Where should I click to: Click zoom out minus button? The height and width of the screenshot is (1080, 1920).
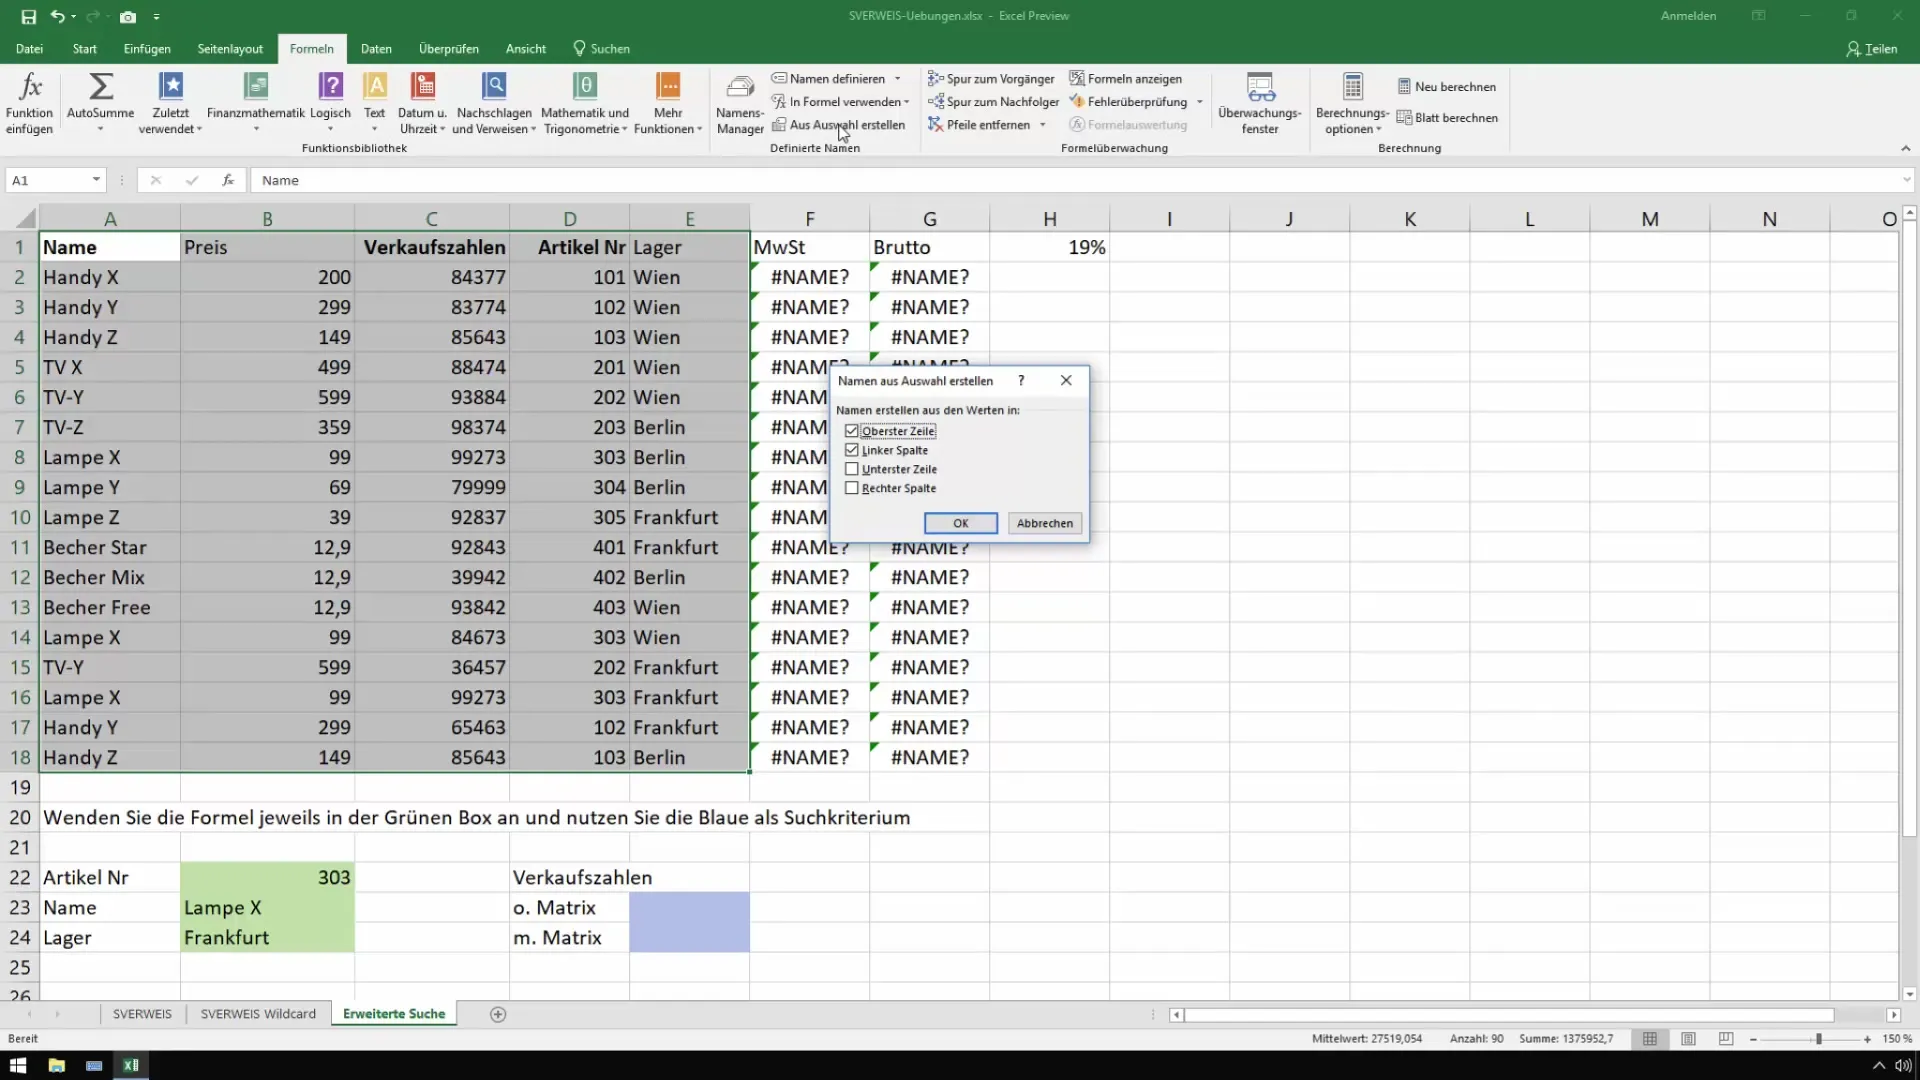1753,1039
